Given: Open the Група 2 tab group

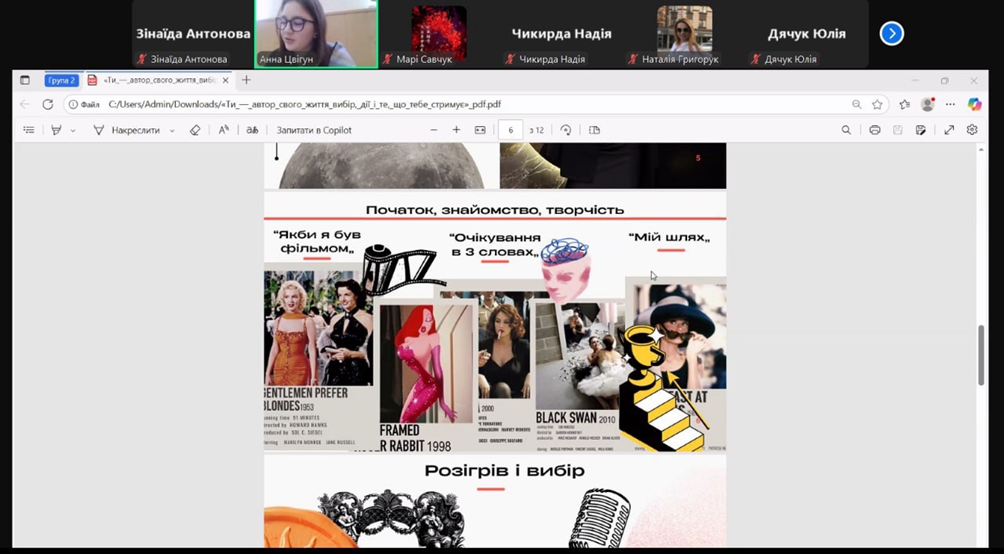Looking at the screenshot, I should (62, 80).
